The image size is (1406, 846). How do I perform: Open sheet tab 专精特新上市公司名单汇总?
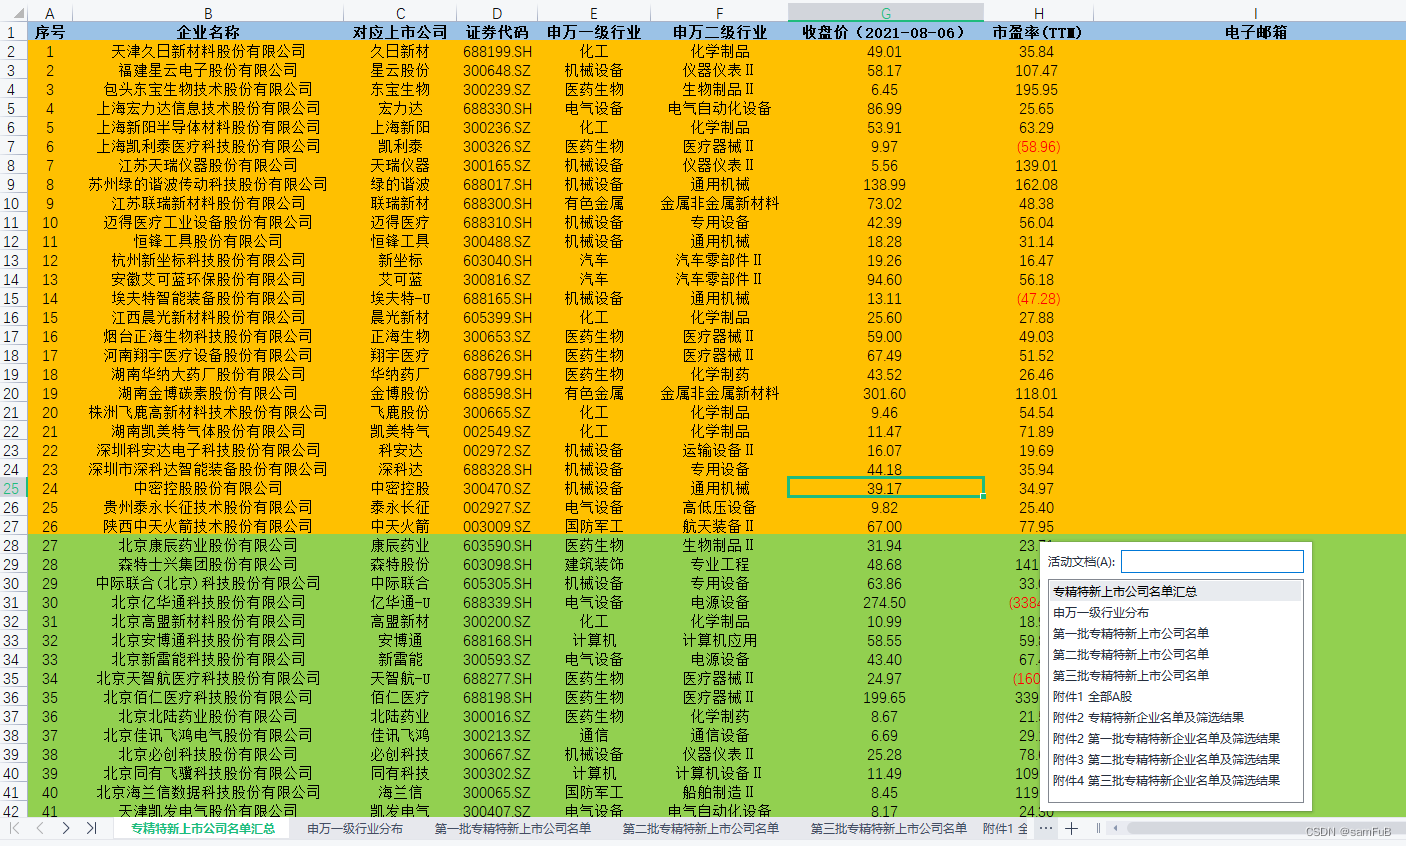tap(203, 828)
